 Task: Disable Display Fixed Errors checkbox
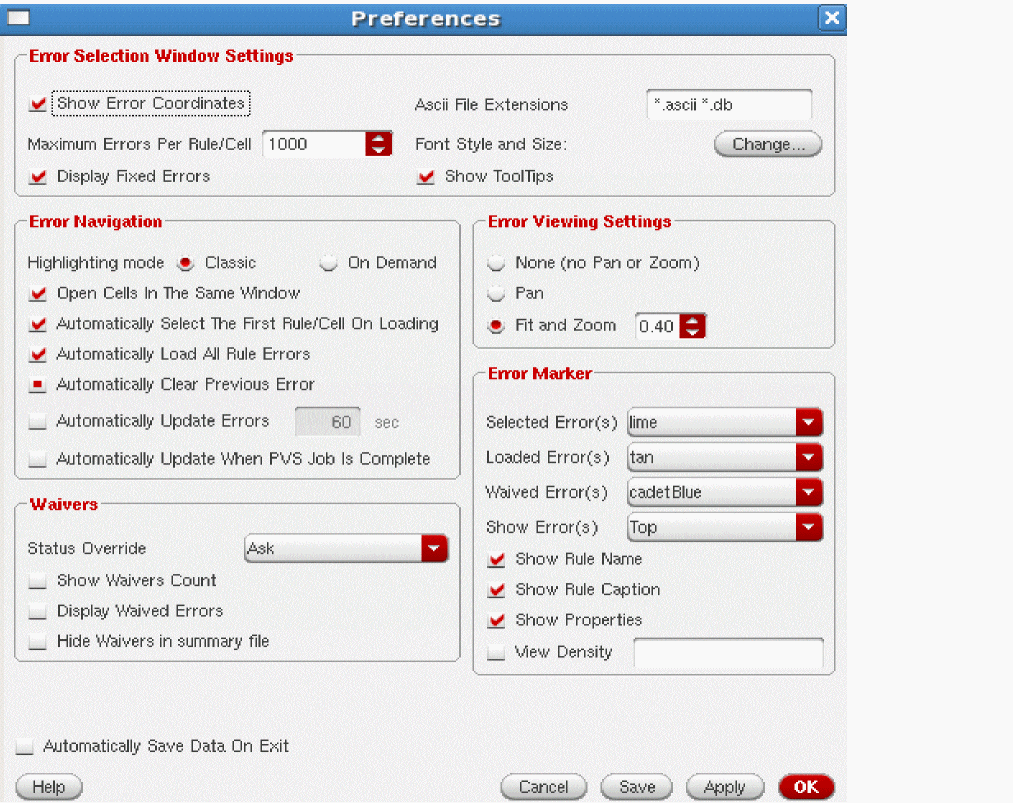point(39,177)
